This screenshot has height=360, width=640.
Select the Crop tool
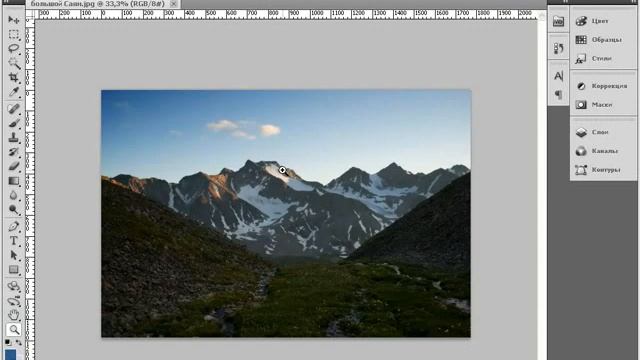click(14, 77)
